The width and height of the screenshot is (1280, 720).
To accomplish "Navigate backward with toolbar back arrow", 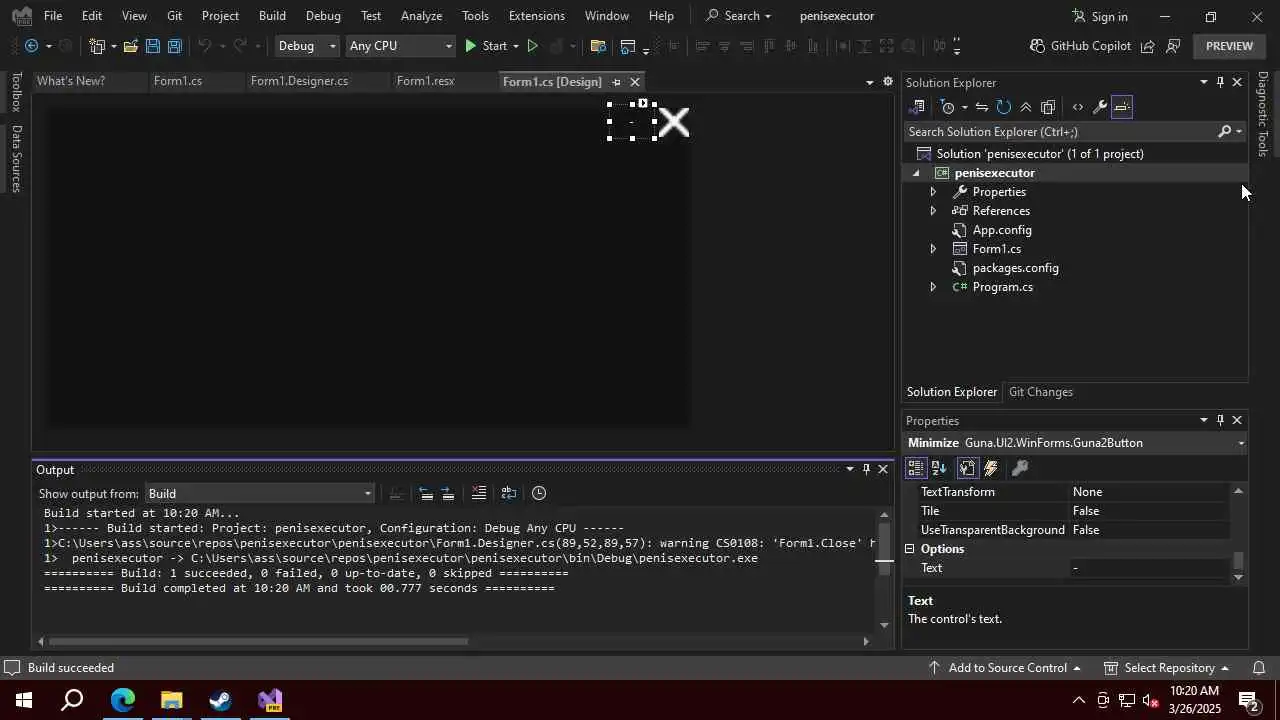I will click(x=31, y=46).
